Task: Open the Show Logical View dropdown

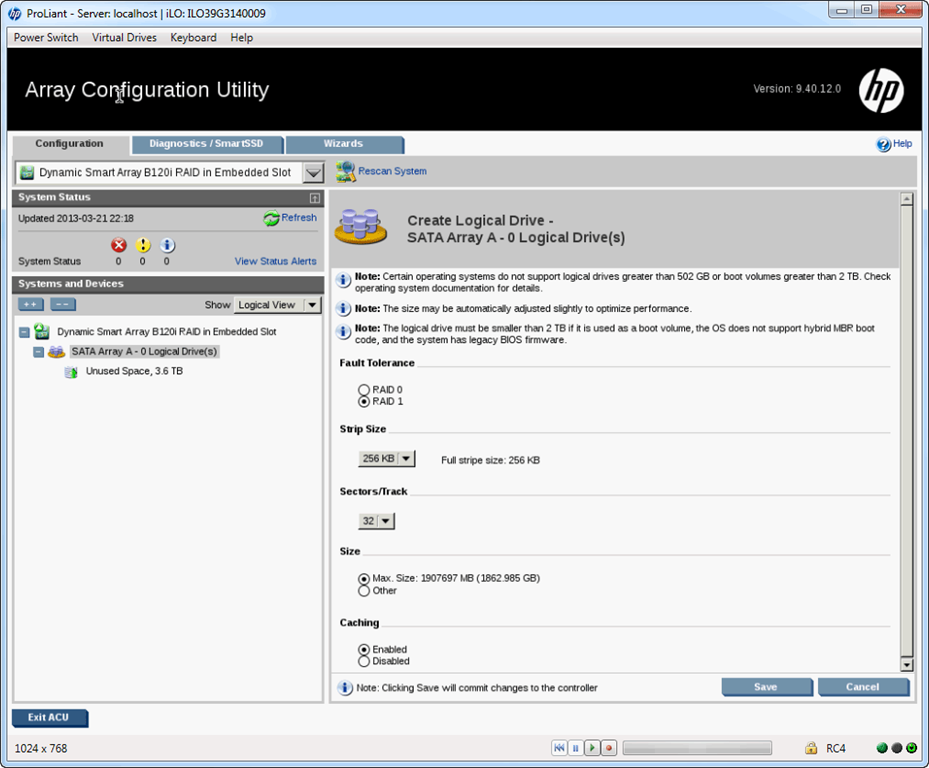Action: pos(277,305)
